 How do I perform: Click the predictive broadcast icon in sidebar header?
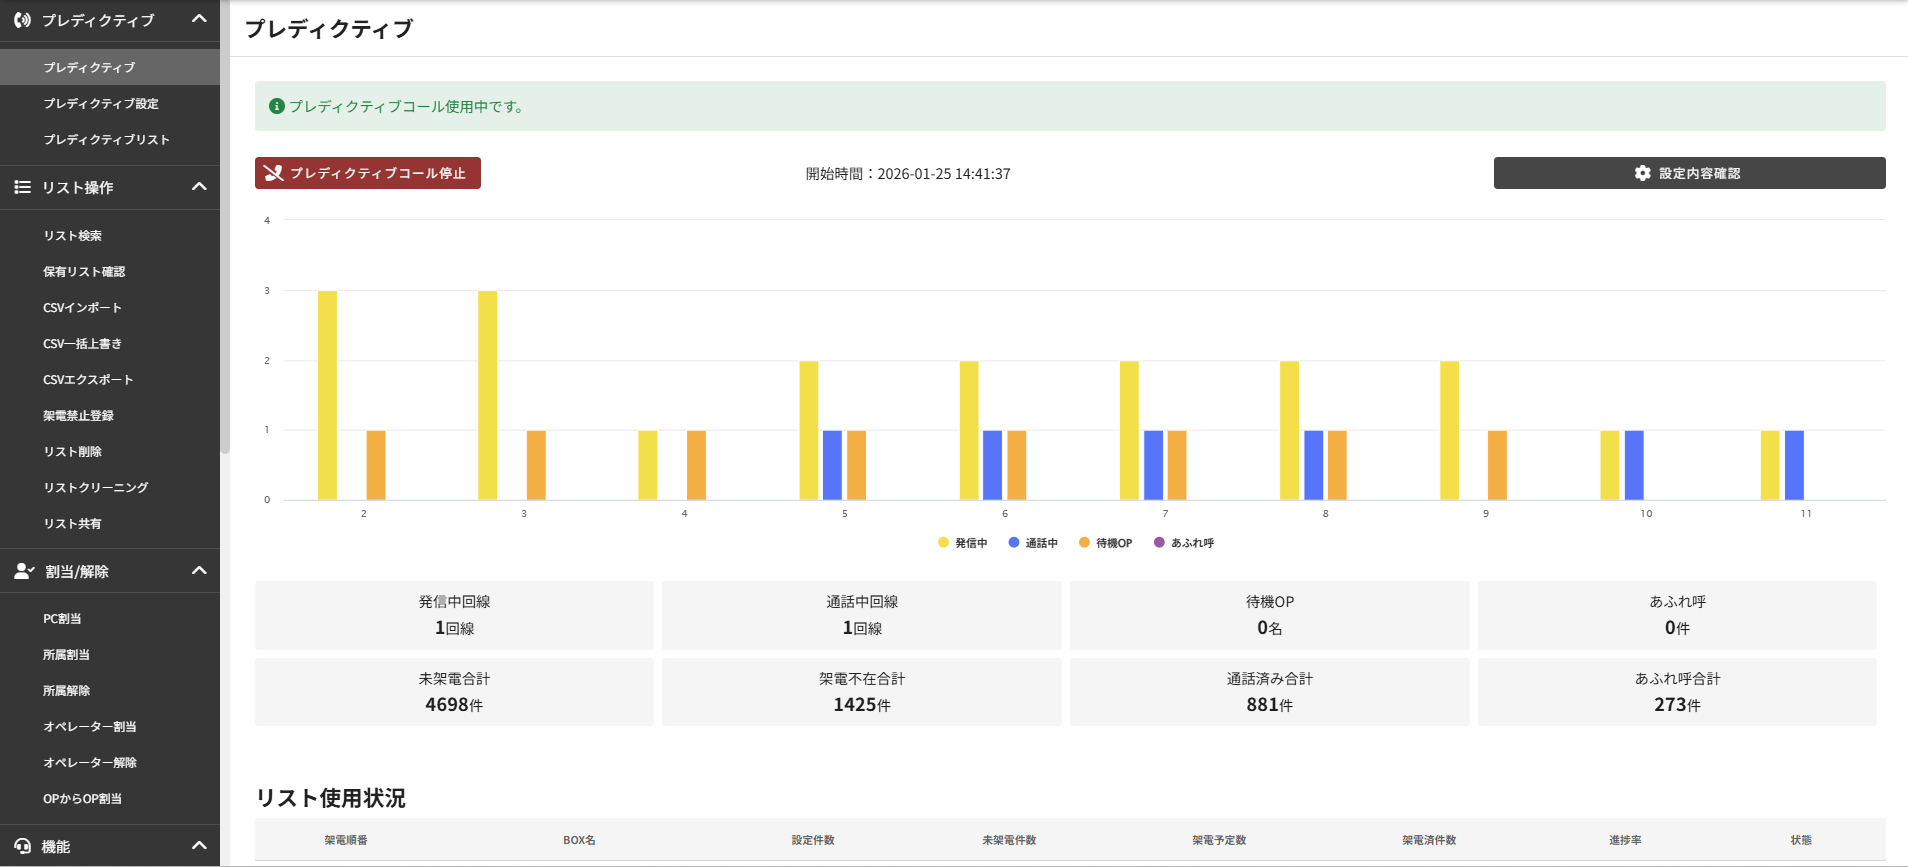pos(22,20)
